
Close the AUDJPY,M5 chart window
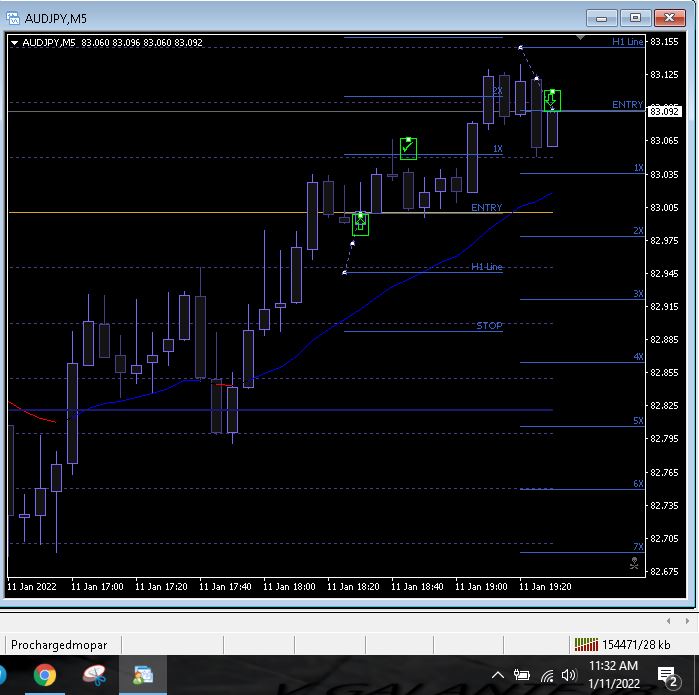[669, 18]
